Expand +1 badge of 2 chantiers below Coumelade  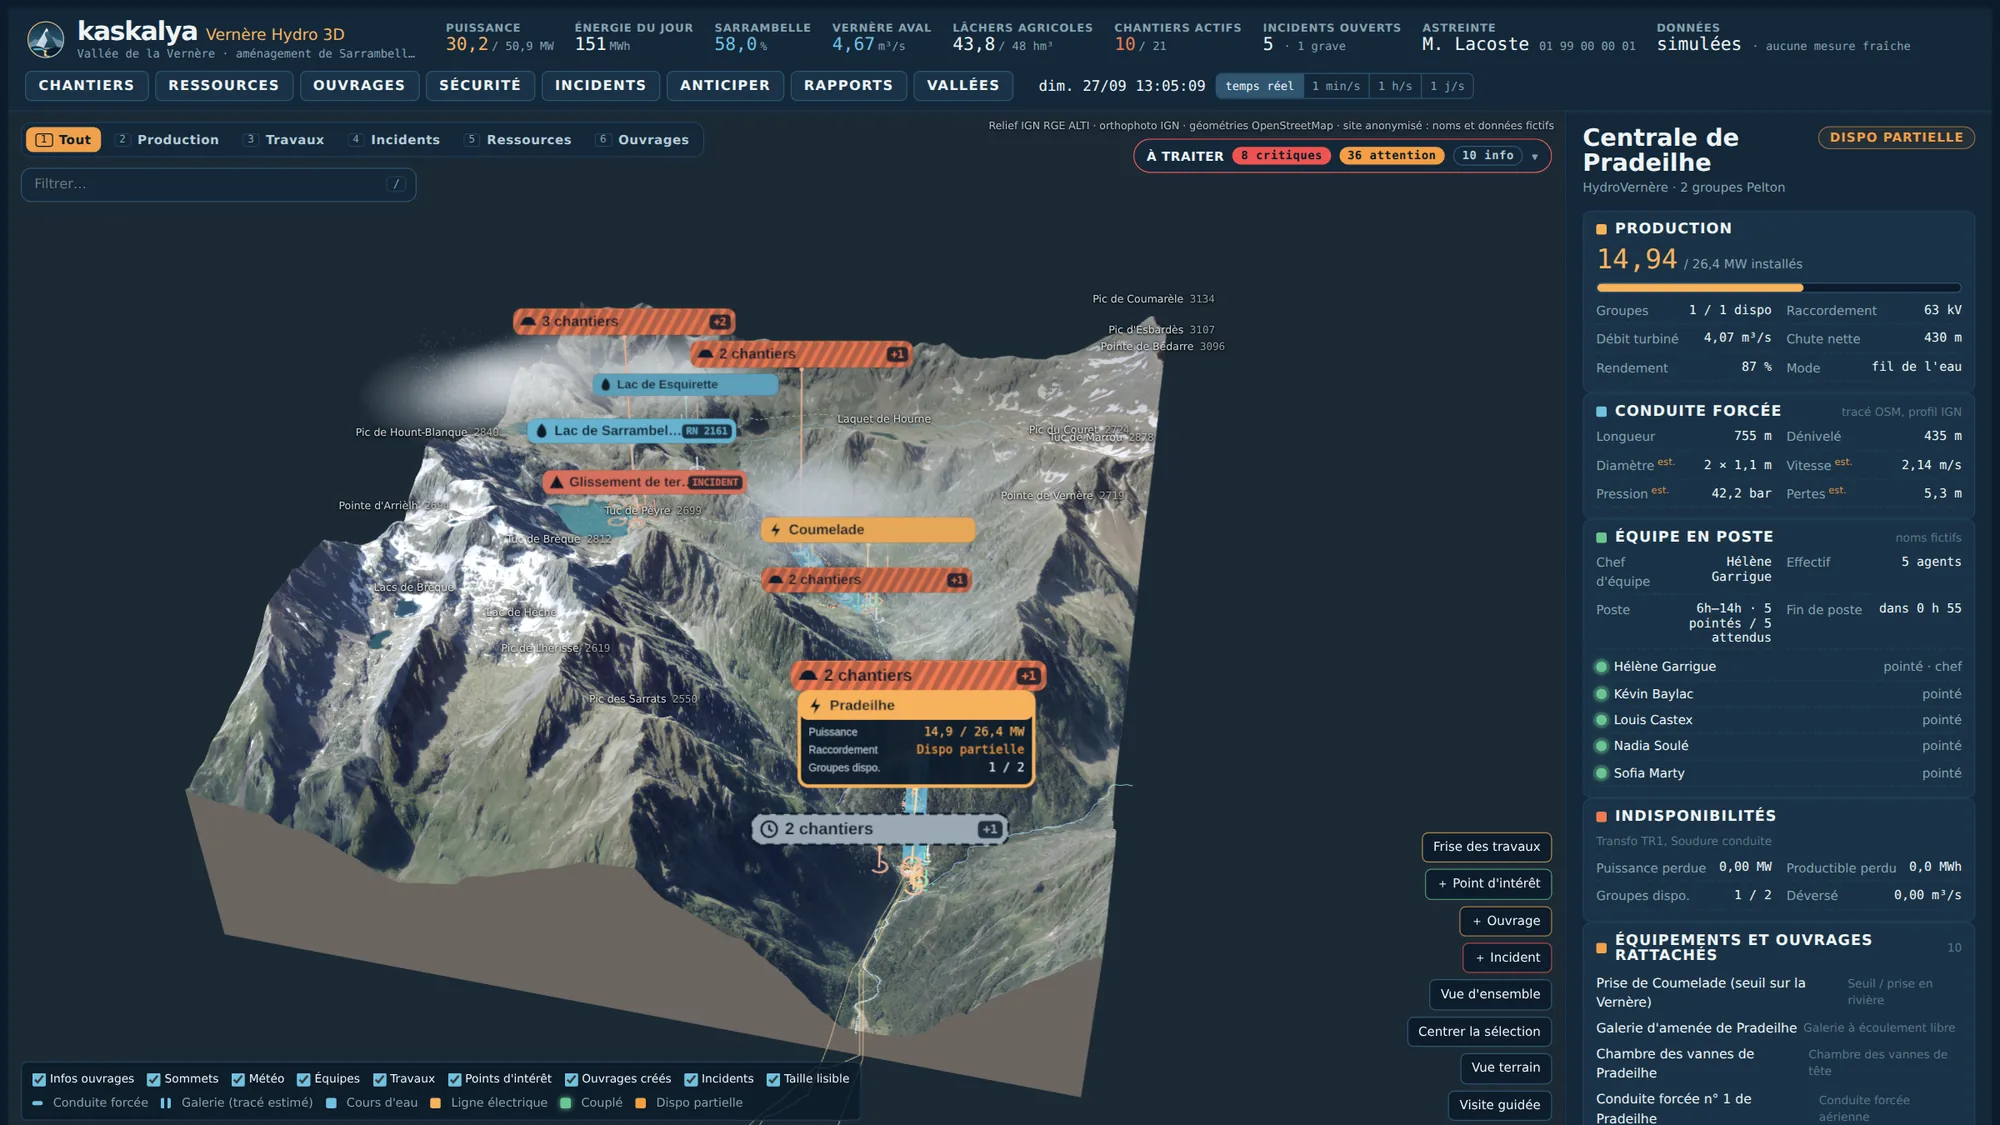coord(957,580)
